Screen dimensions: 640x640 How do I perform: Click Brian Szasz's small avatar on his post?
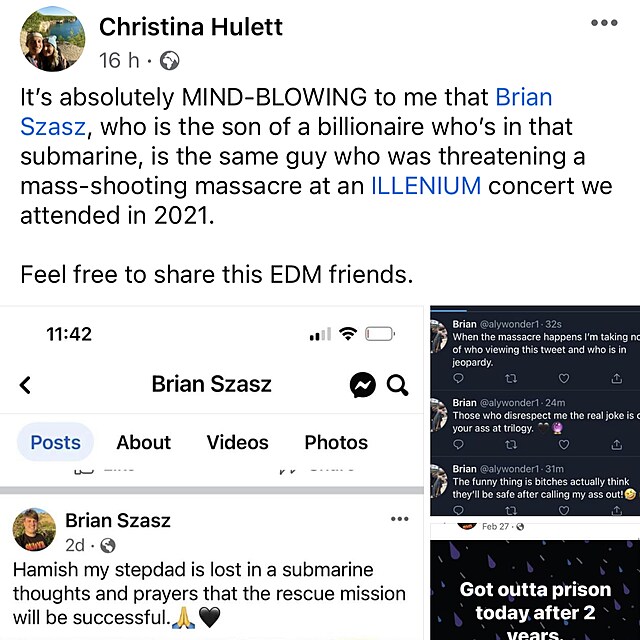click(x=34, y=531)
